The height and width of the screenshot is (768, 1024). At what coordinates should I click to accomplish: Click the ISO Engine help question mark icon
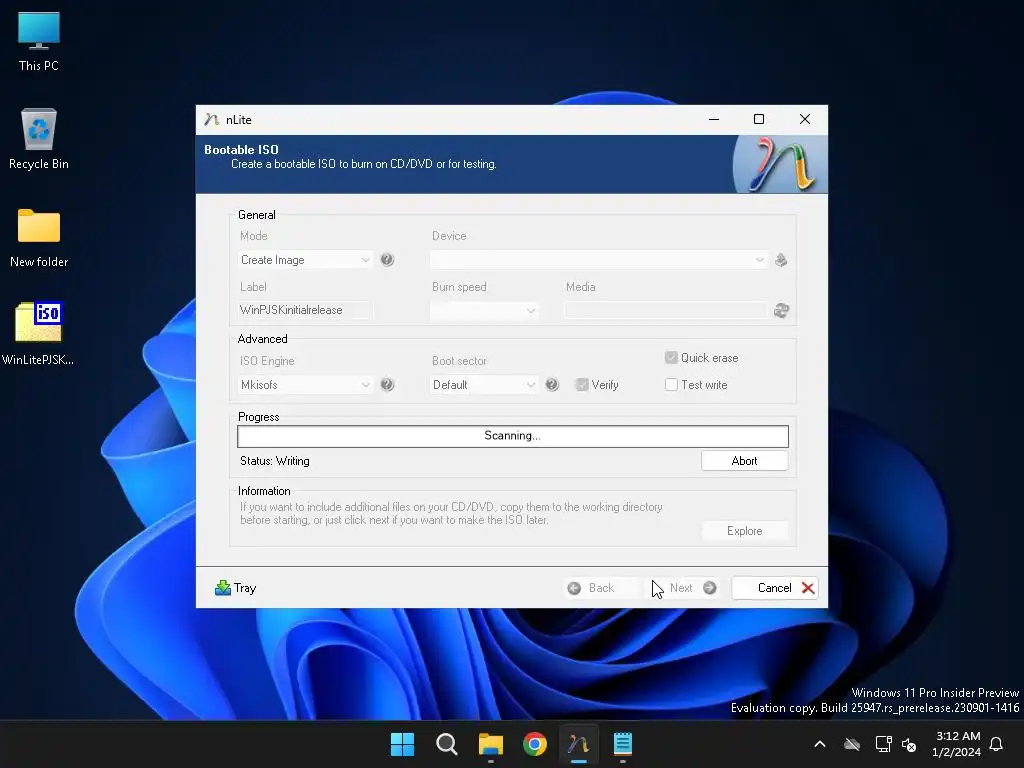(387, 385)
